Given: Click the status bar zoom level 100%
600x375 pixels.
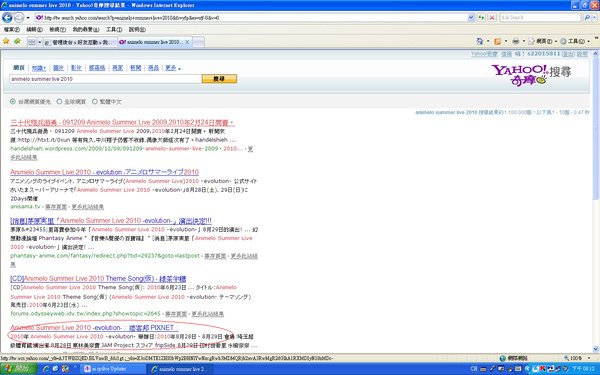Looking at the screenshot, I should tap(577, 358).
